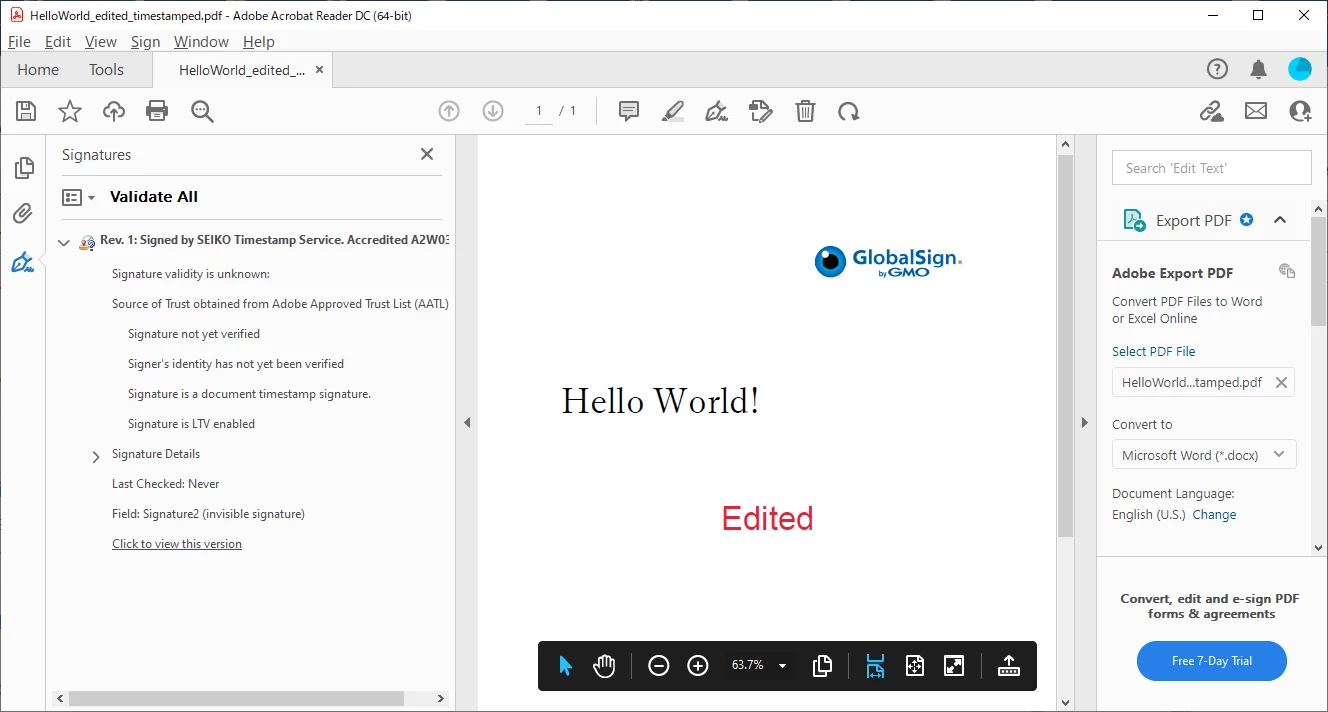Collapse the left navigation pane arrow
This screenshot has width=1328, height=712.
[x=467, y=423]
